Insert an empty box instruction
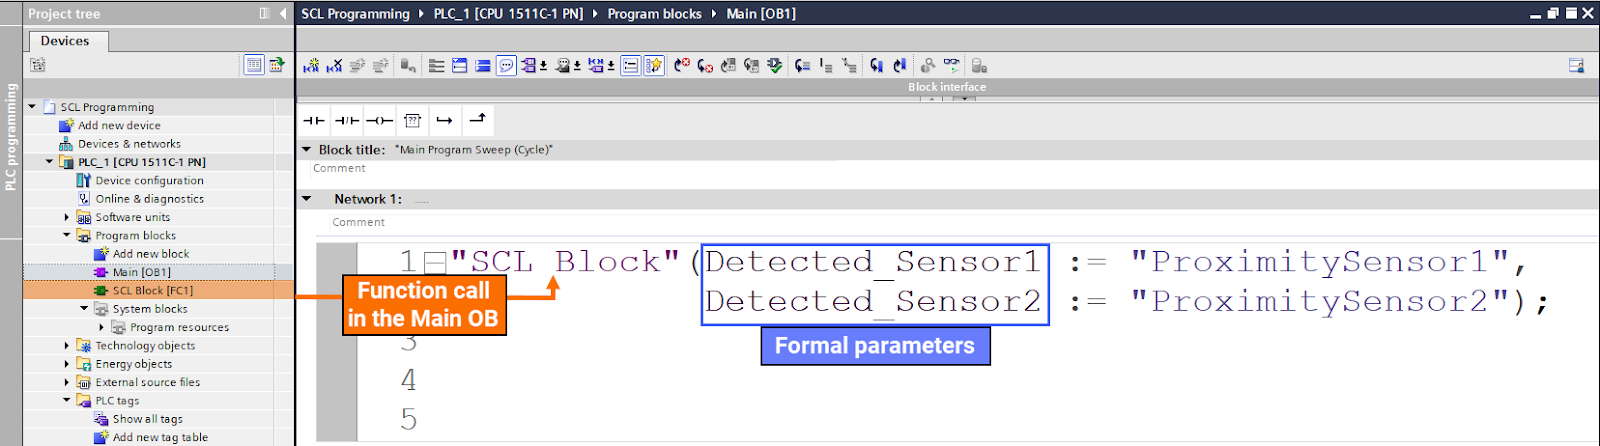1600x446 pixels. click(x=412, y=121)
